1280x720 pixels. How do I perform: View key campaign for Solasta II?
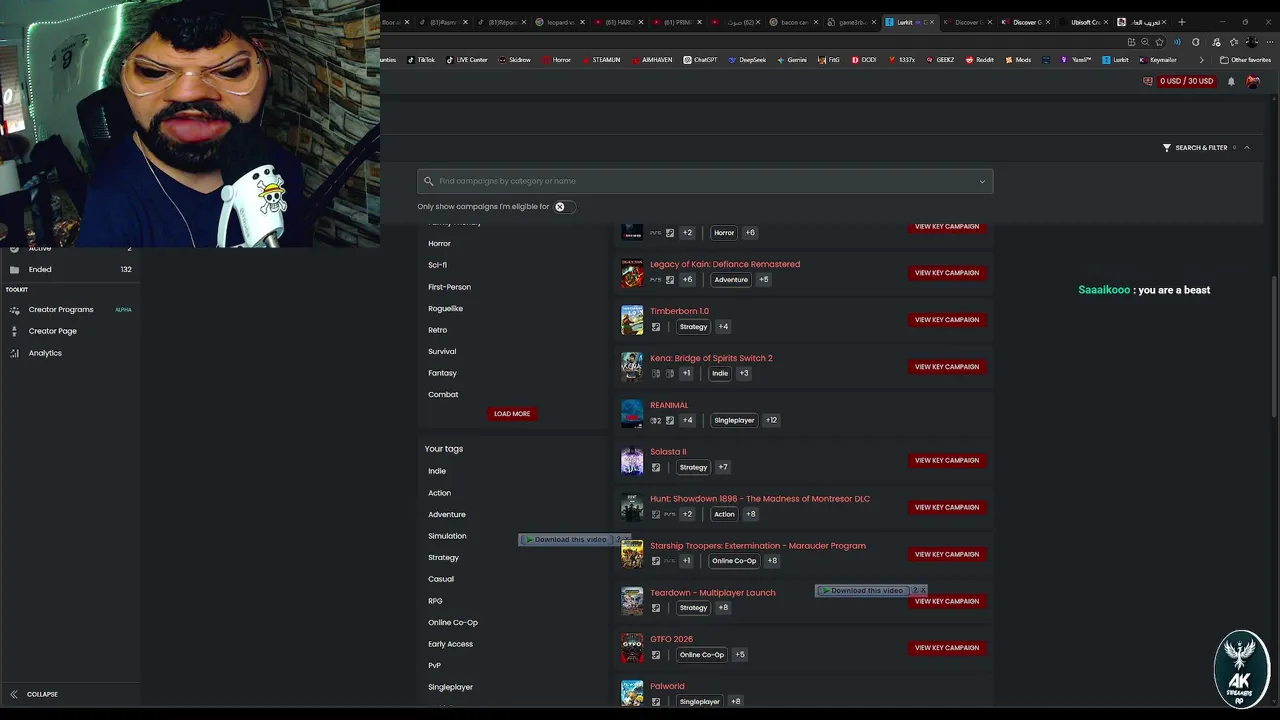(x=947, y=461)
